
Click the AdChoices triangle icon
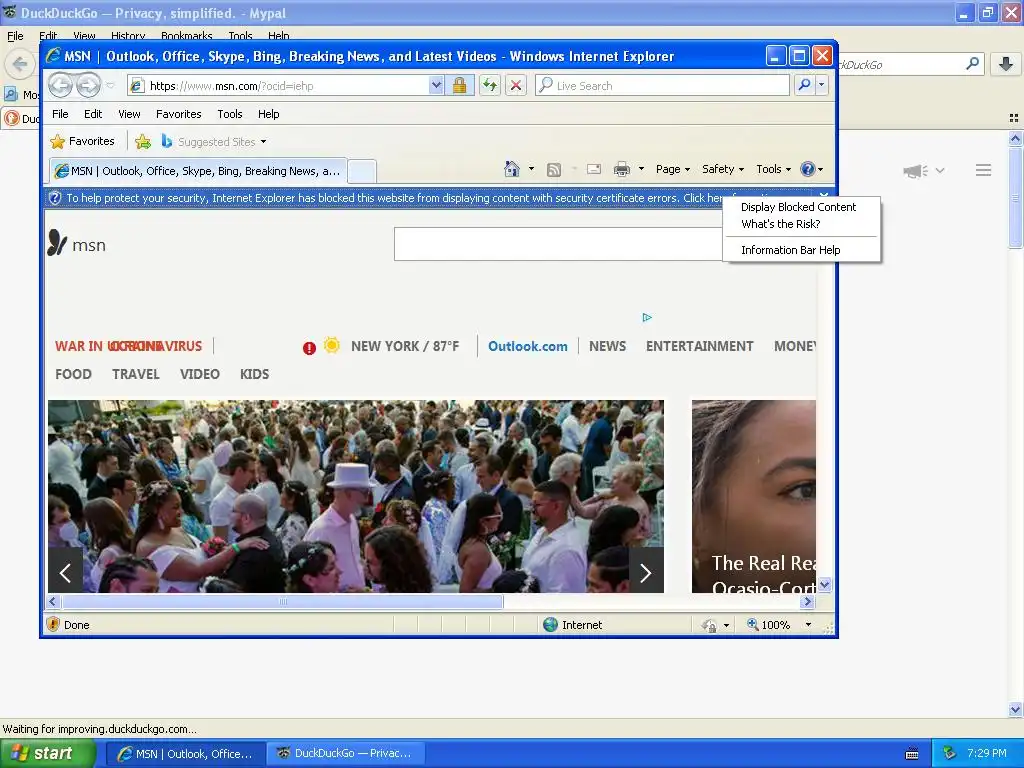point(647,317)
